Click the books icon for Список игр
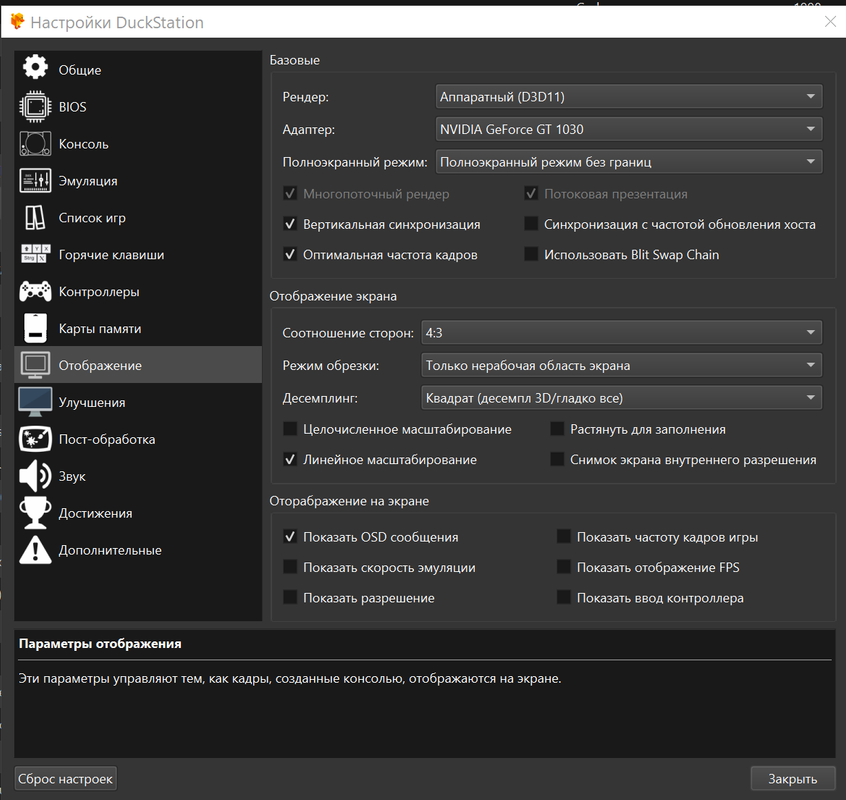This screenshot has height=800, width=846. [35, 217]
